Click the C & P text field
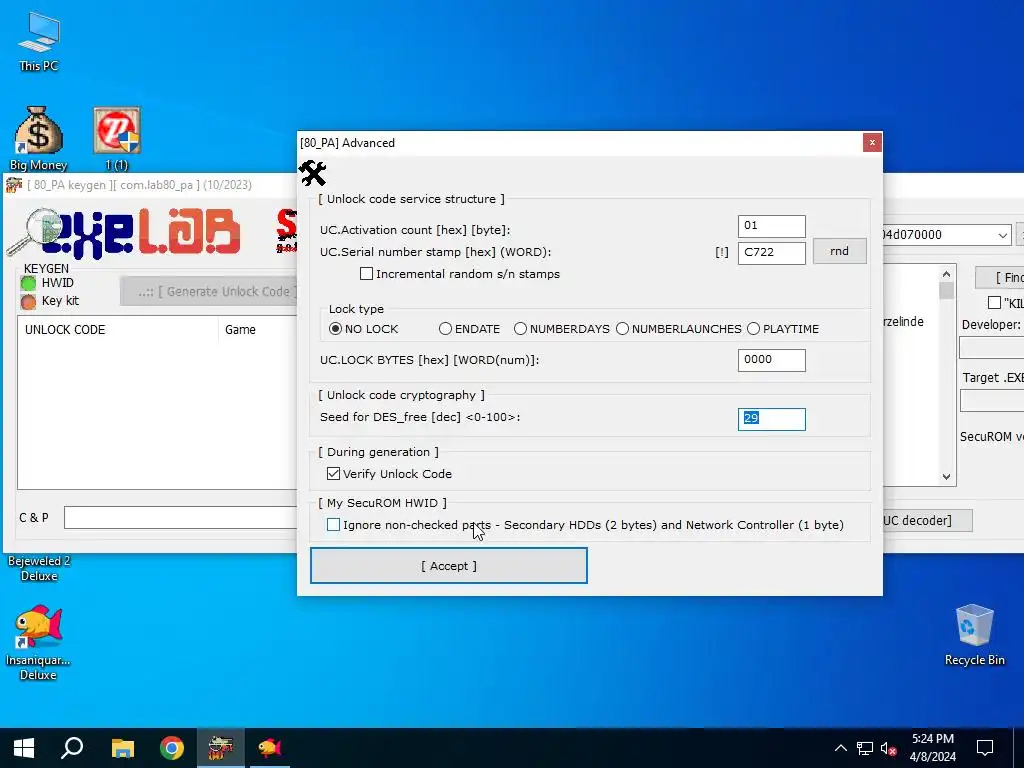This screenshot has width=1024, height=768. [180, 517]
